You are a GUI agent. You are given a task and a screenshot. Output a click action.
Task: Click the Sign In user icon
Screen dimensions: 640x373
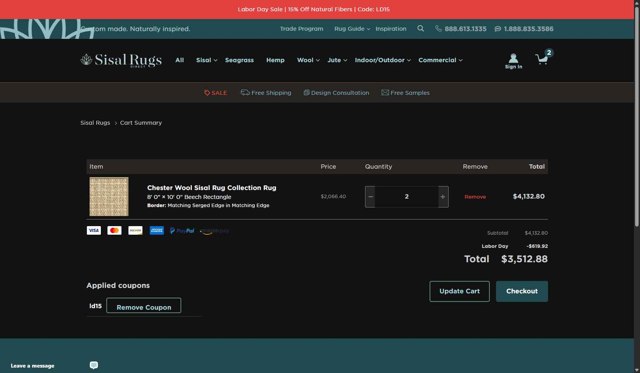(513, 60)
